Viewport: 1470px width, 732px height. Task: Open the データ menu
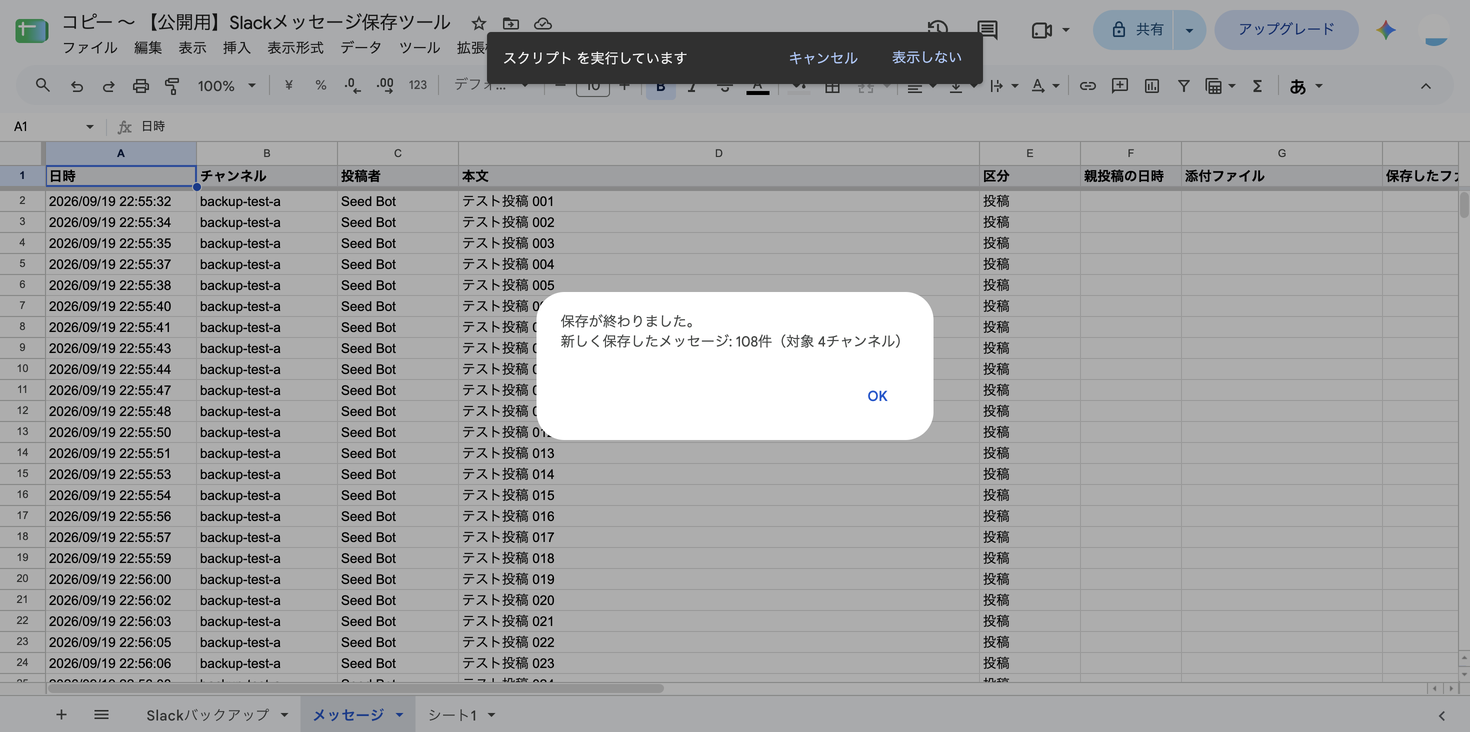361,48
